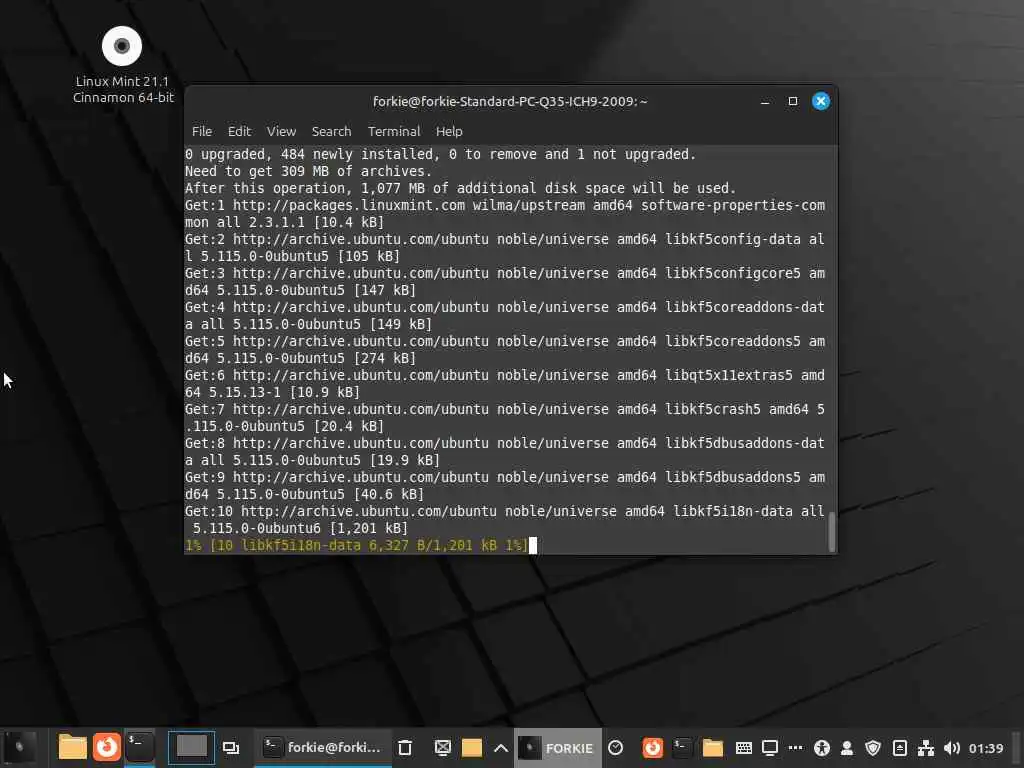Expand the upward chevron arrow in the panel
Screen dimensions: 1024x768
pyautogui.click(x=501, y=748)
